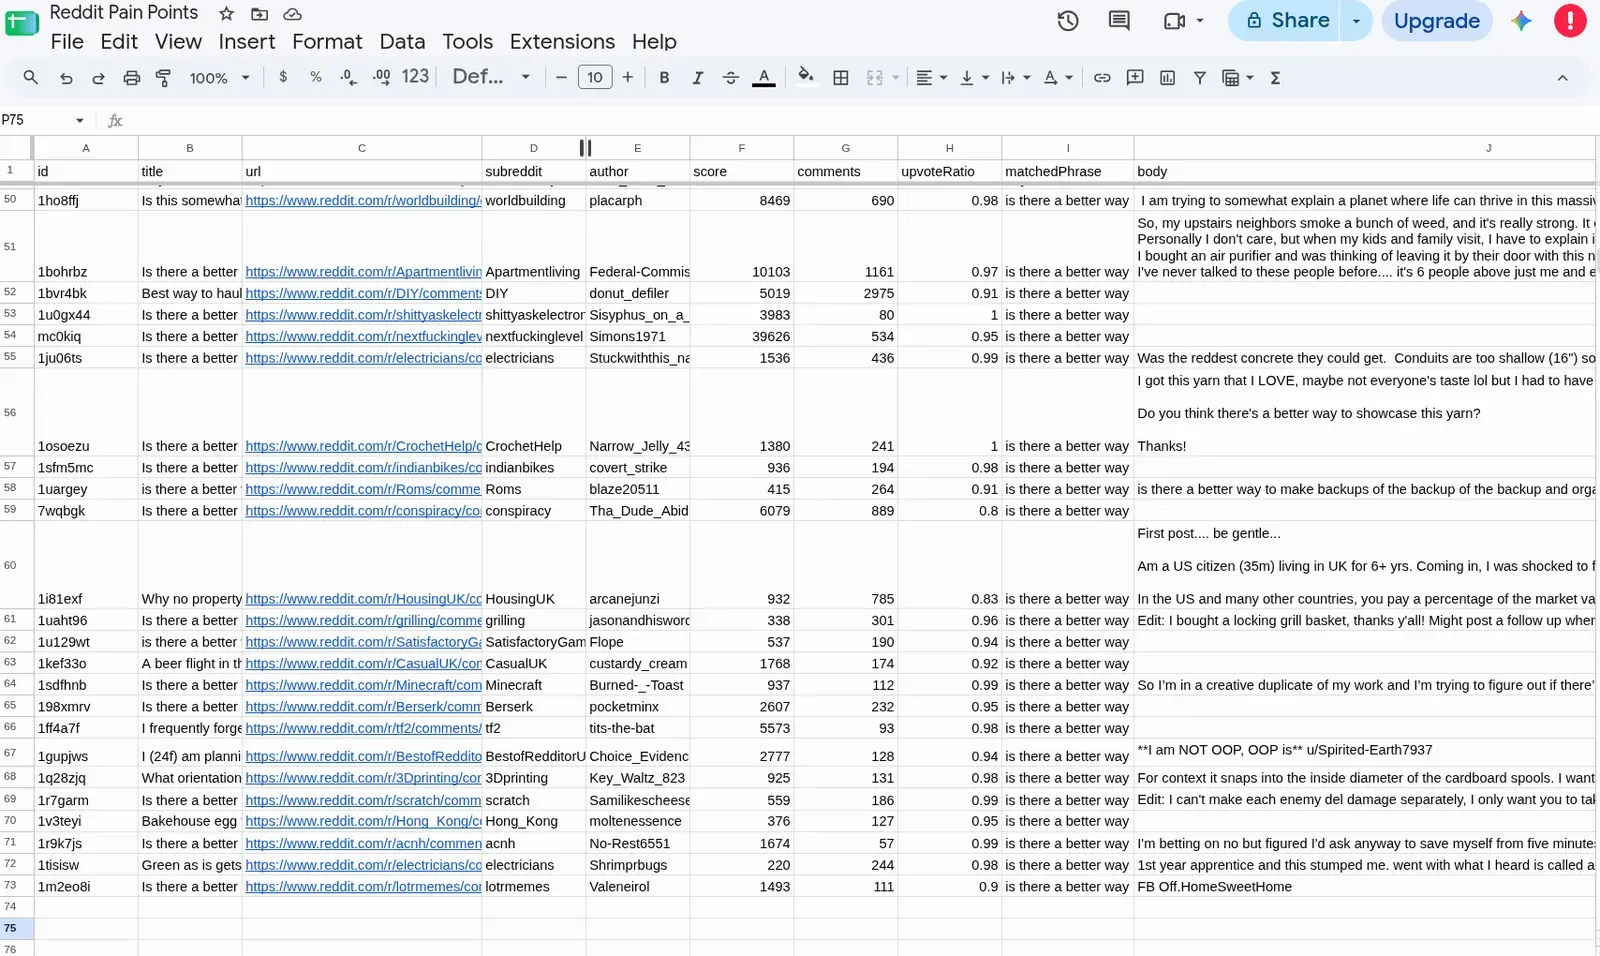Screen dimensions: 1600x956
Task: Toggle italic formatting
Action: pos(697,78)
